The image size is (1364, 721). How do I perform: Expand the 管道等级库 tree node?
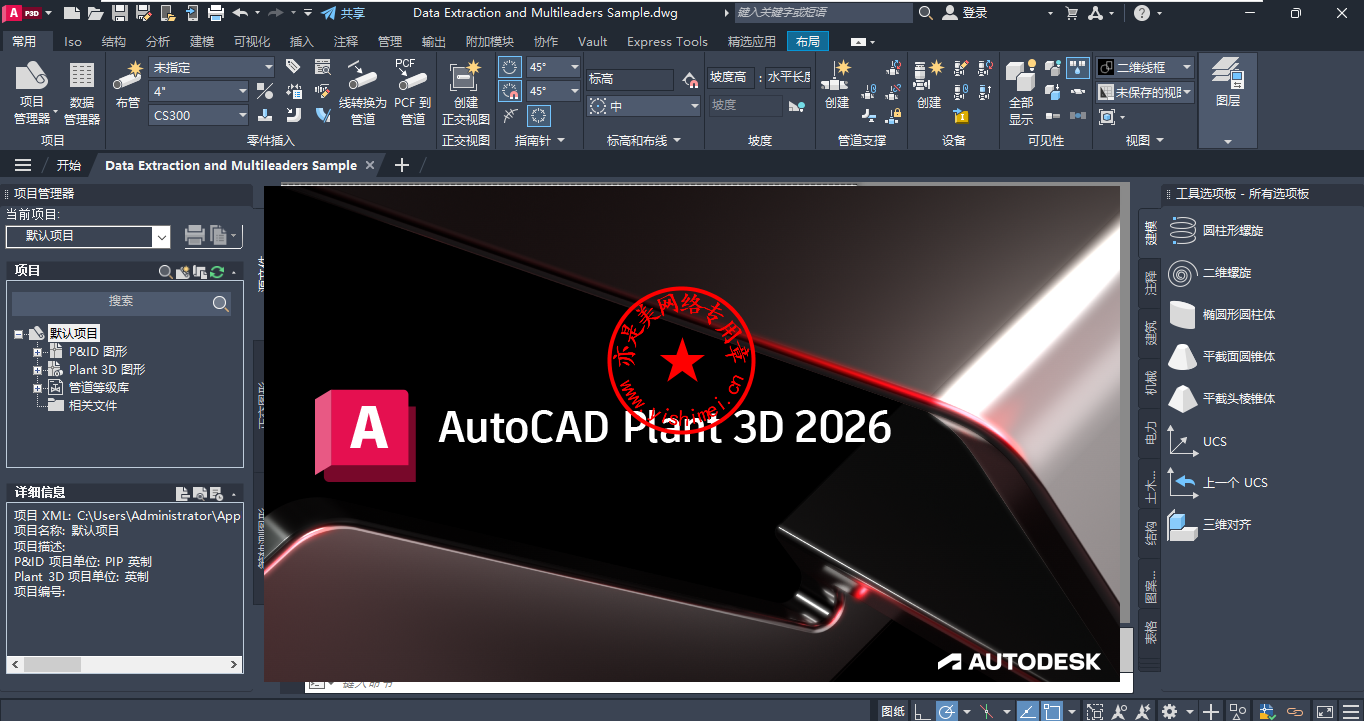37,388
